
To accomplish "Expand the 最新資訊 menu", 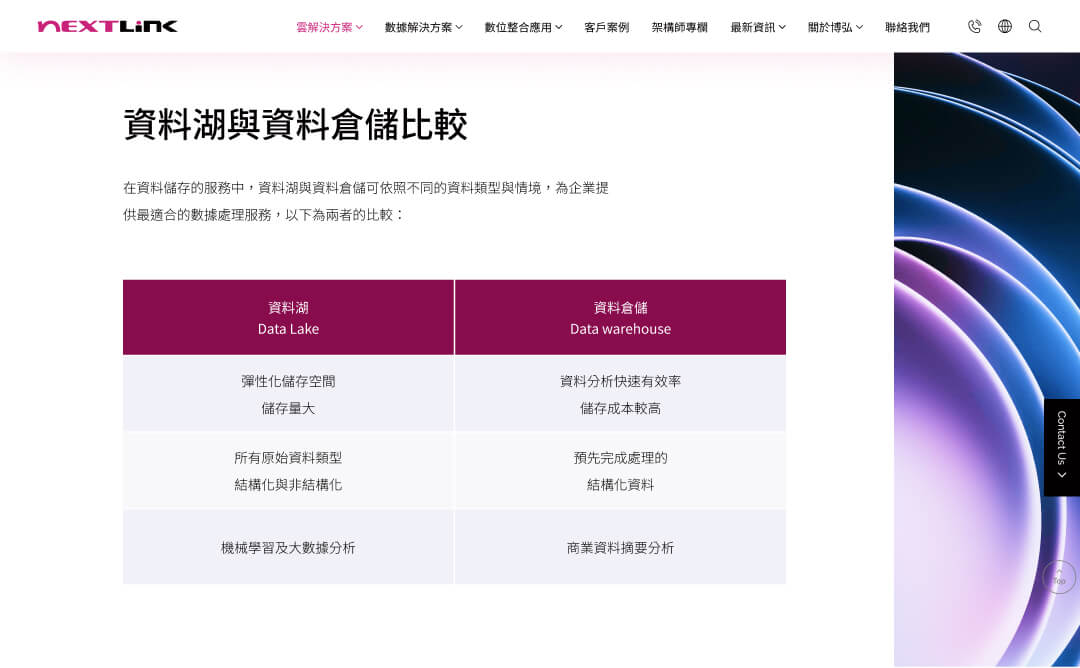I will pyautogui.click(x=757, y=27).
